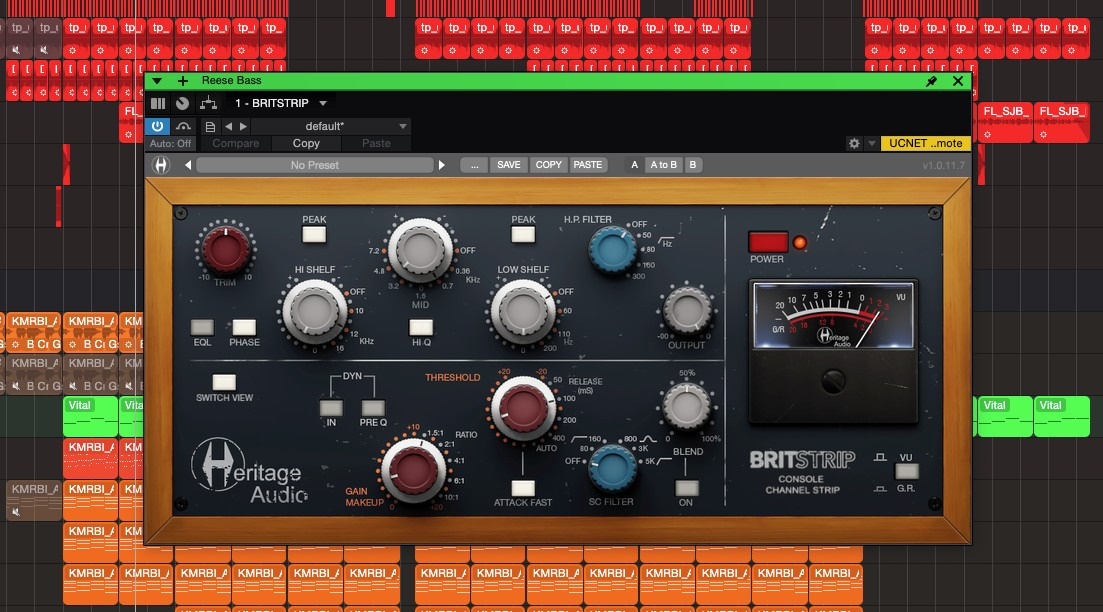
Task: Click the BLEND percentage knob
Action: [x=686, y=406]
